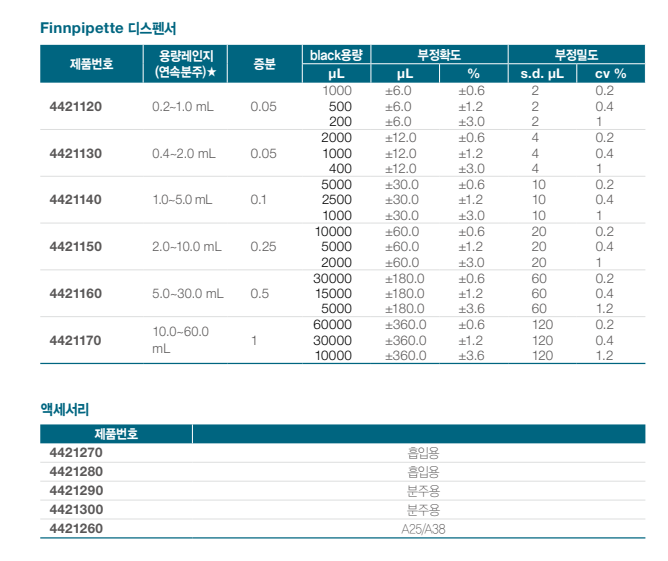Click the 액세서리 section heading

pyautogui.click(x=65, y=409)
